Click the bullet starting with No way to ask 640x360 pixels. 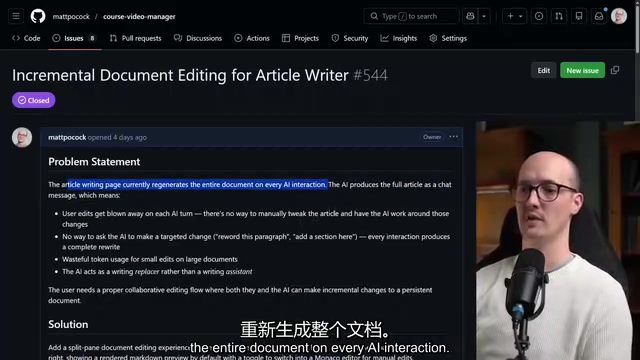(256, 242)
